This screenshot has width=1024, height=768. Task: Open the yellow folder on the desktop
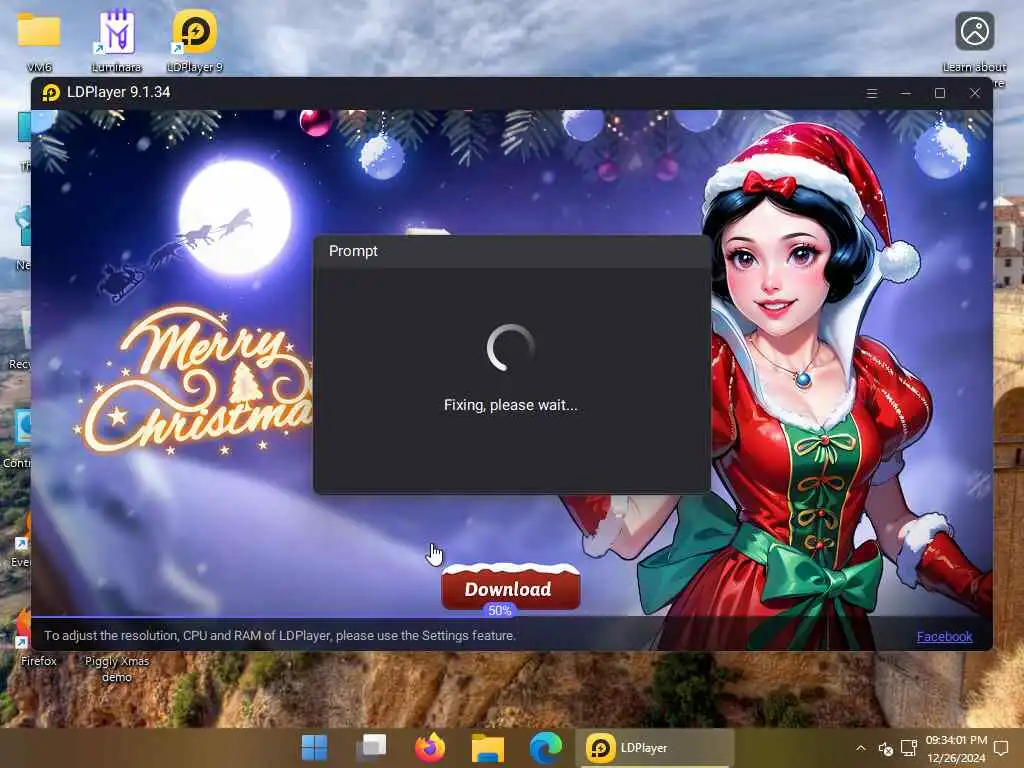click(x=39, y=39)
